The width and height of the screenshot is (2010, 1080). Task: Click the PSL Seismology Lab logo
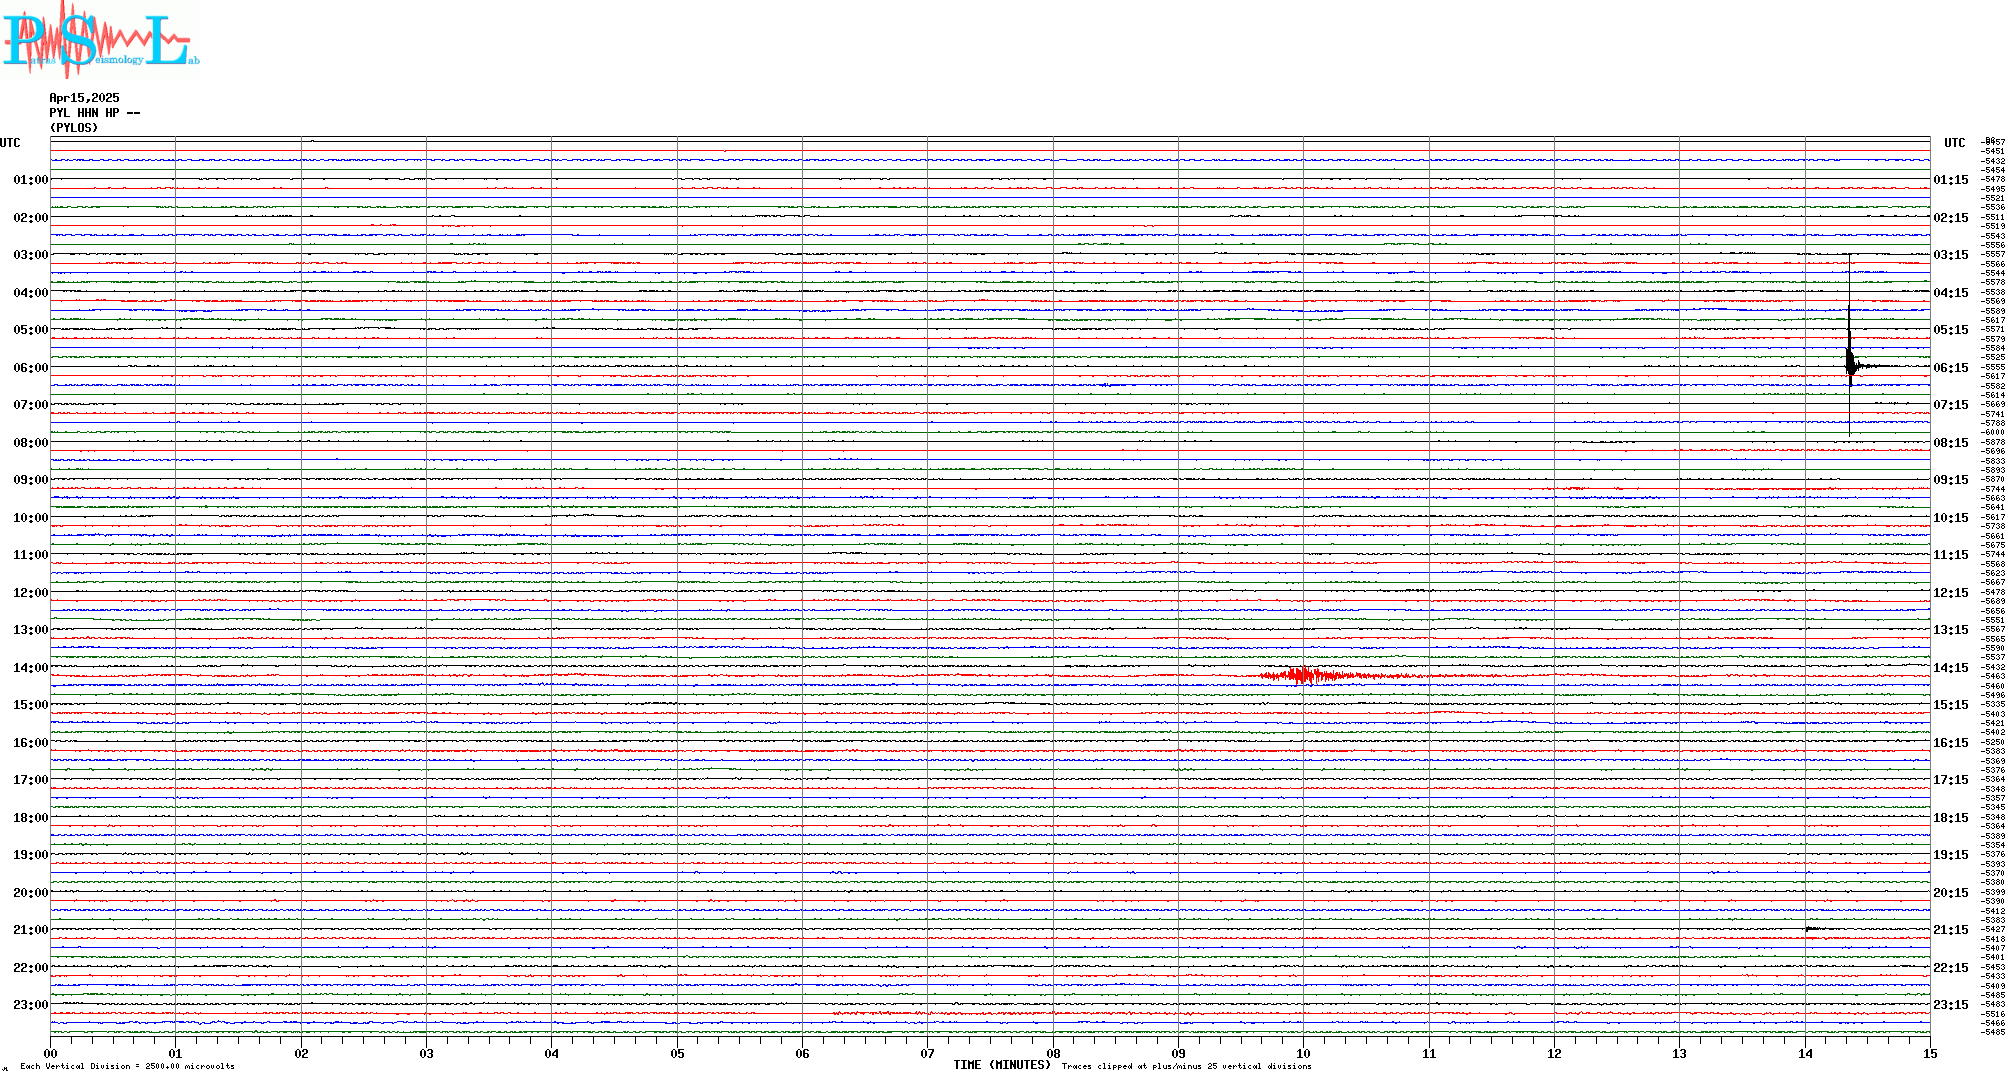100,40
